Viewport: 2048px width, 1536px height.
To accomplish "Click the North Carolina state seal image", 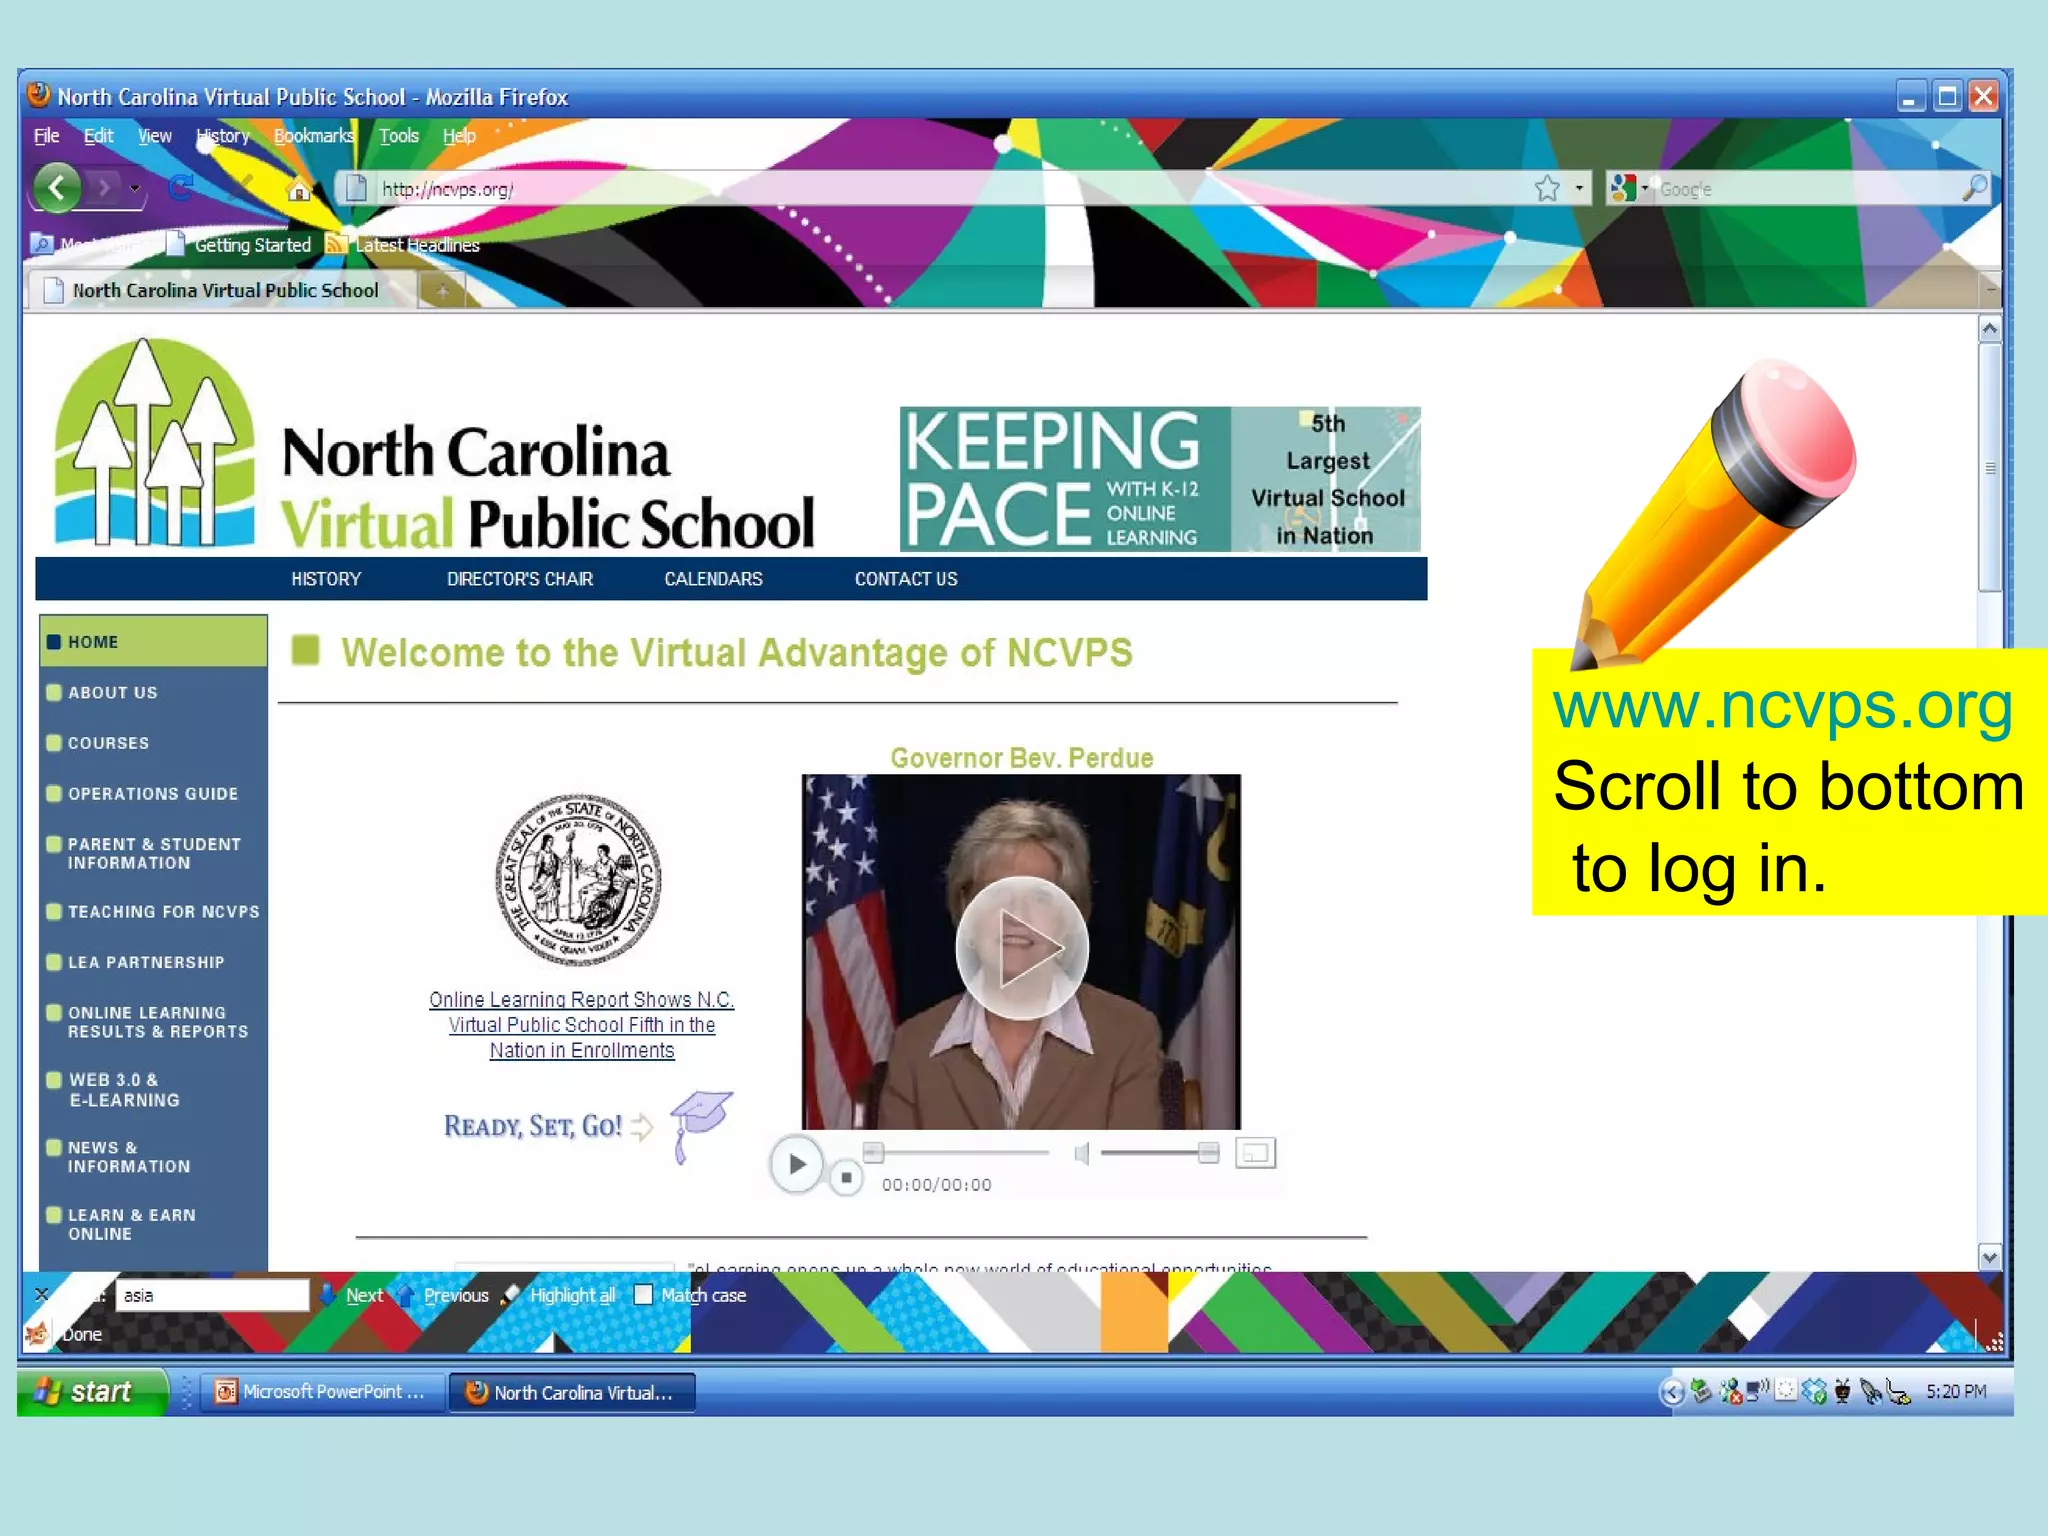I will point(579,880).
